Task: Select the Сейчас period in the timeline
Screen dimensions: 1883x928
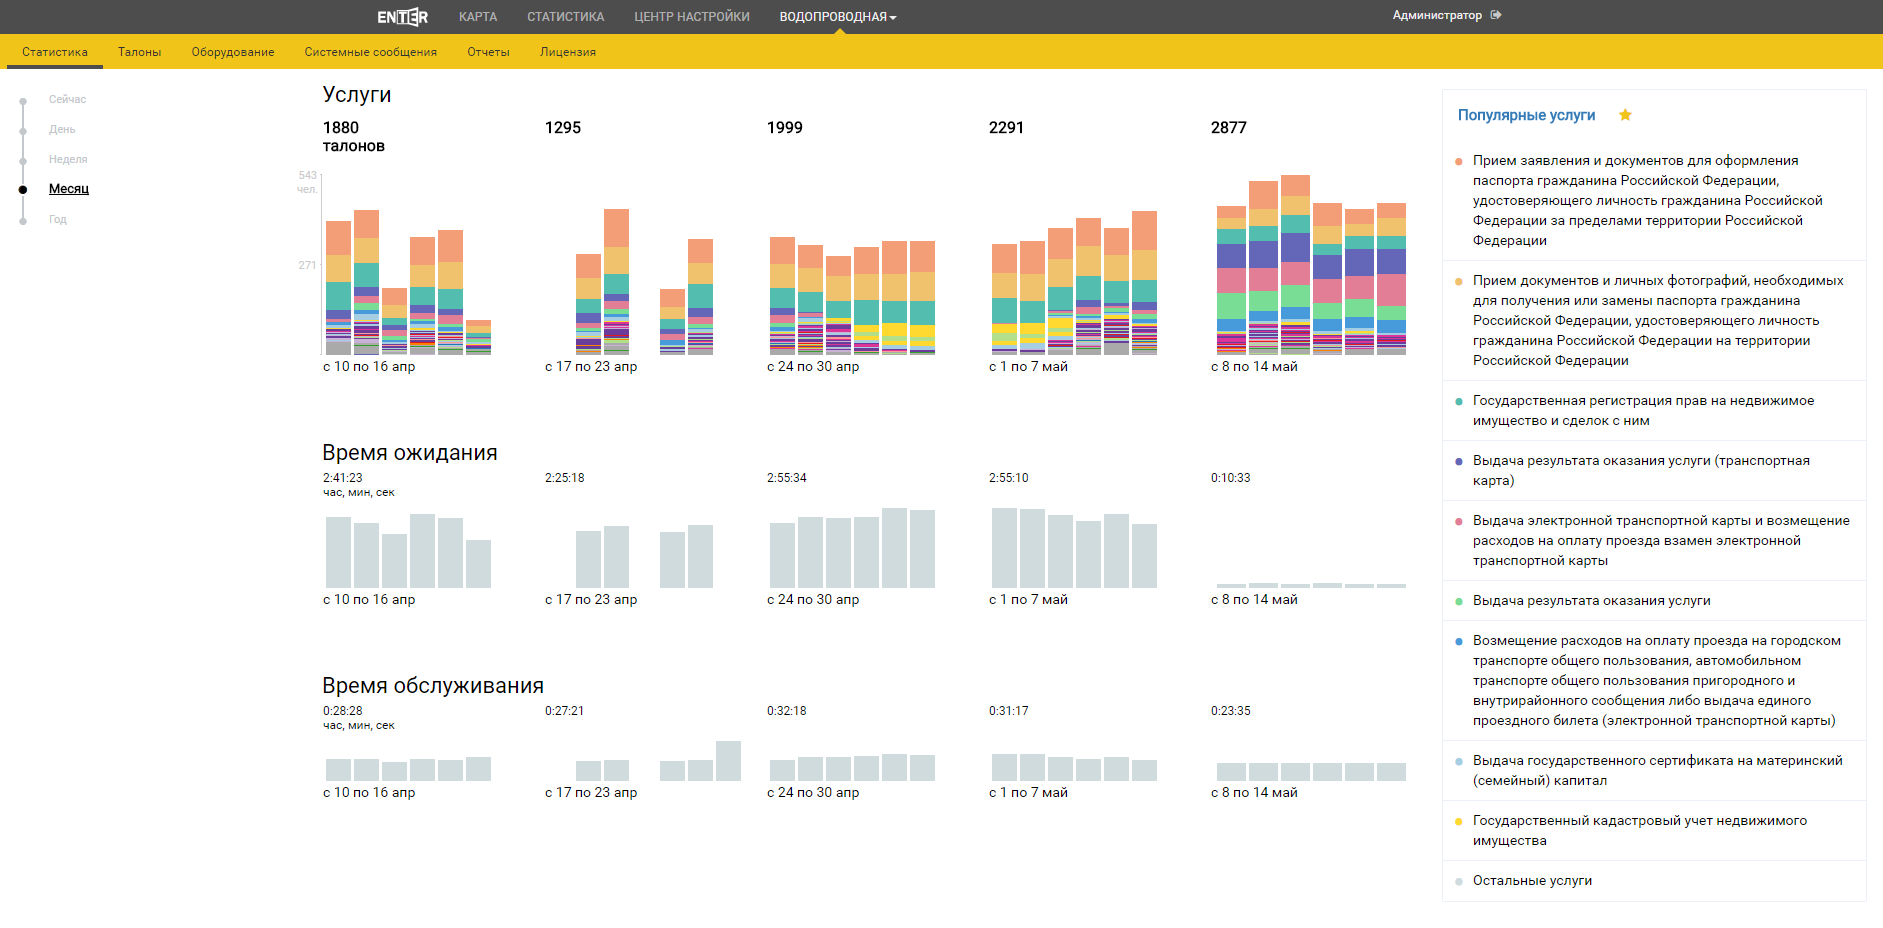Action: pyautogui.click(x=67, y=100)
